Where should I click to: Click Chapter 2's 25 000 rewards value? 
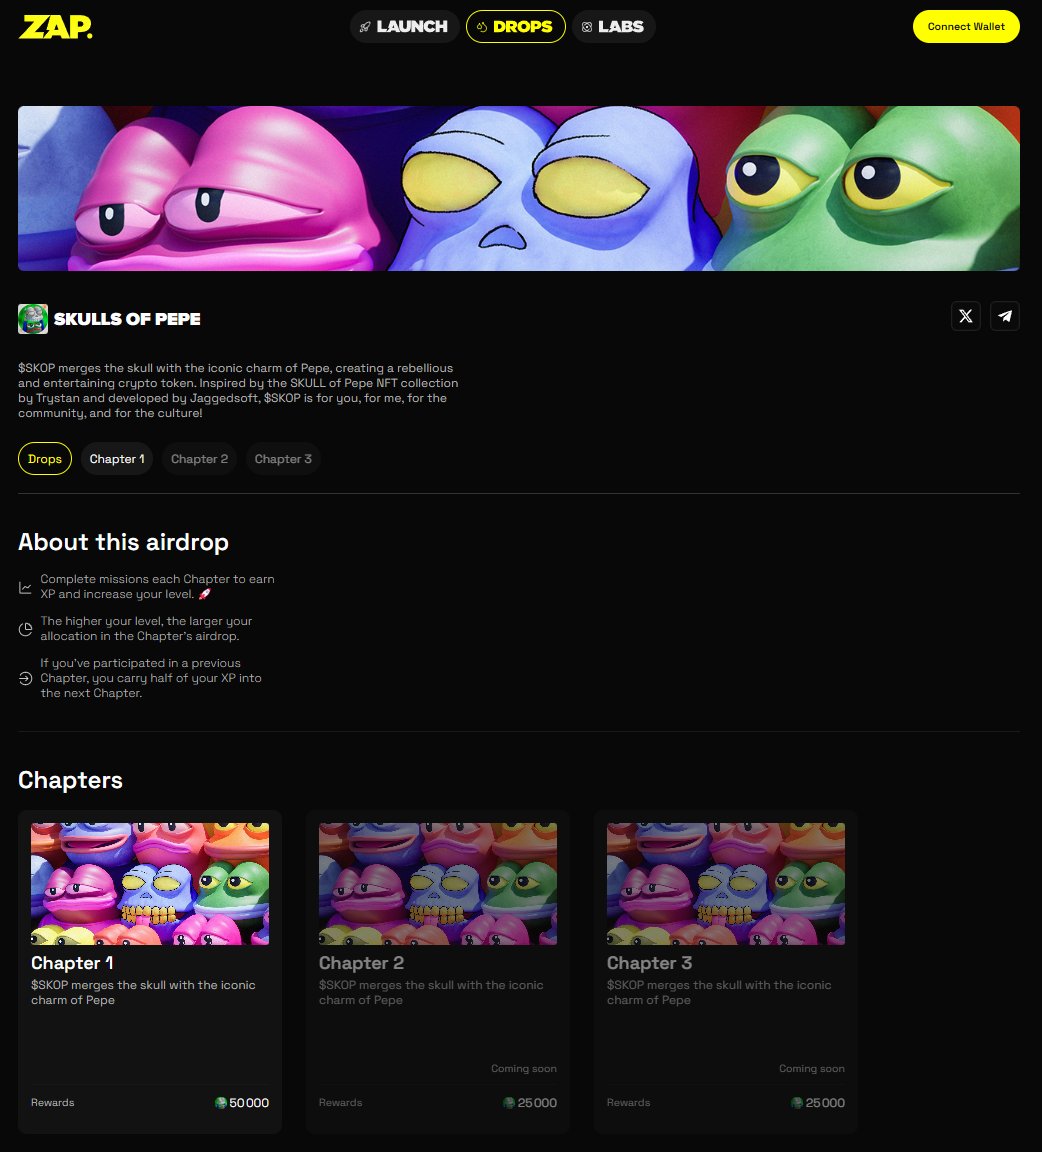coord(537,1103)
